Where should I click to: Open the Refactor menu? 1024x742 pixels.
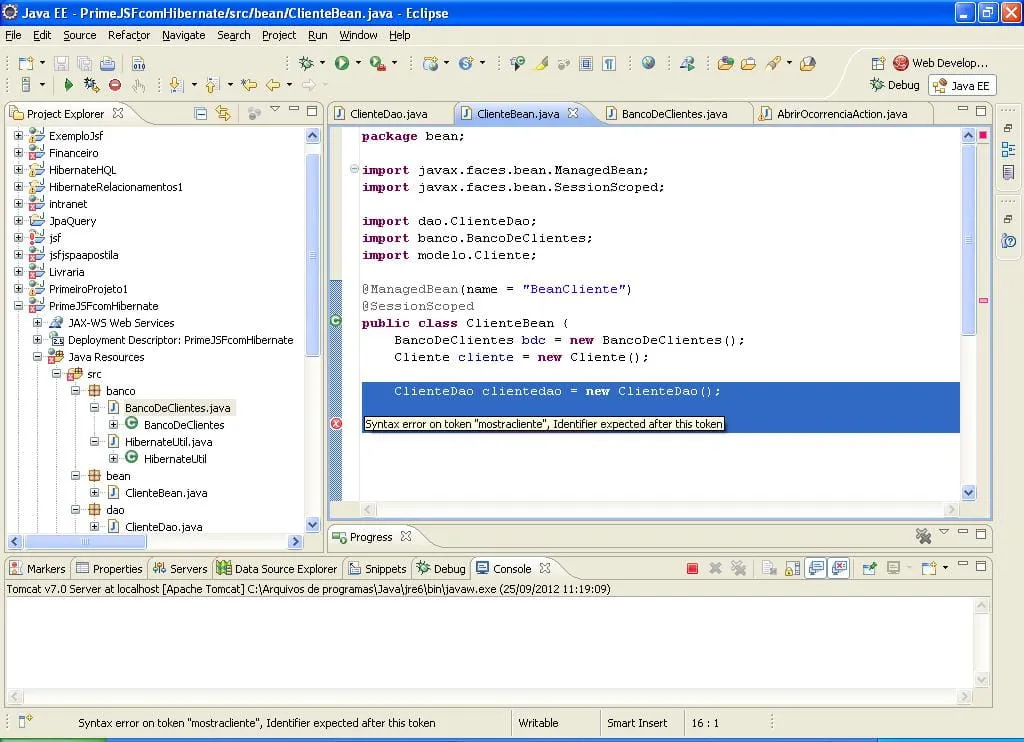click(128, 35)
